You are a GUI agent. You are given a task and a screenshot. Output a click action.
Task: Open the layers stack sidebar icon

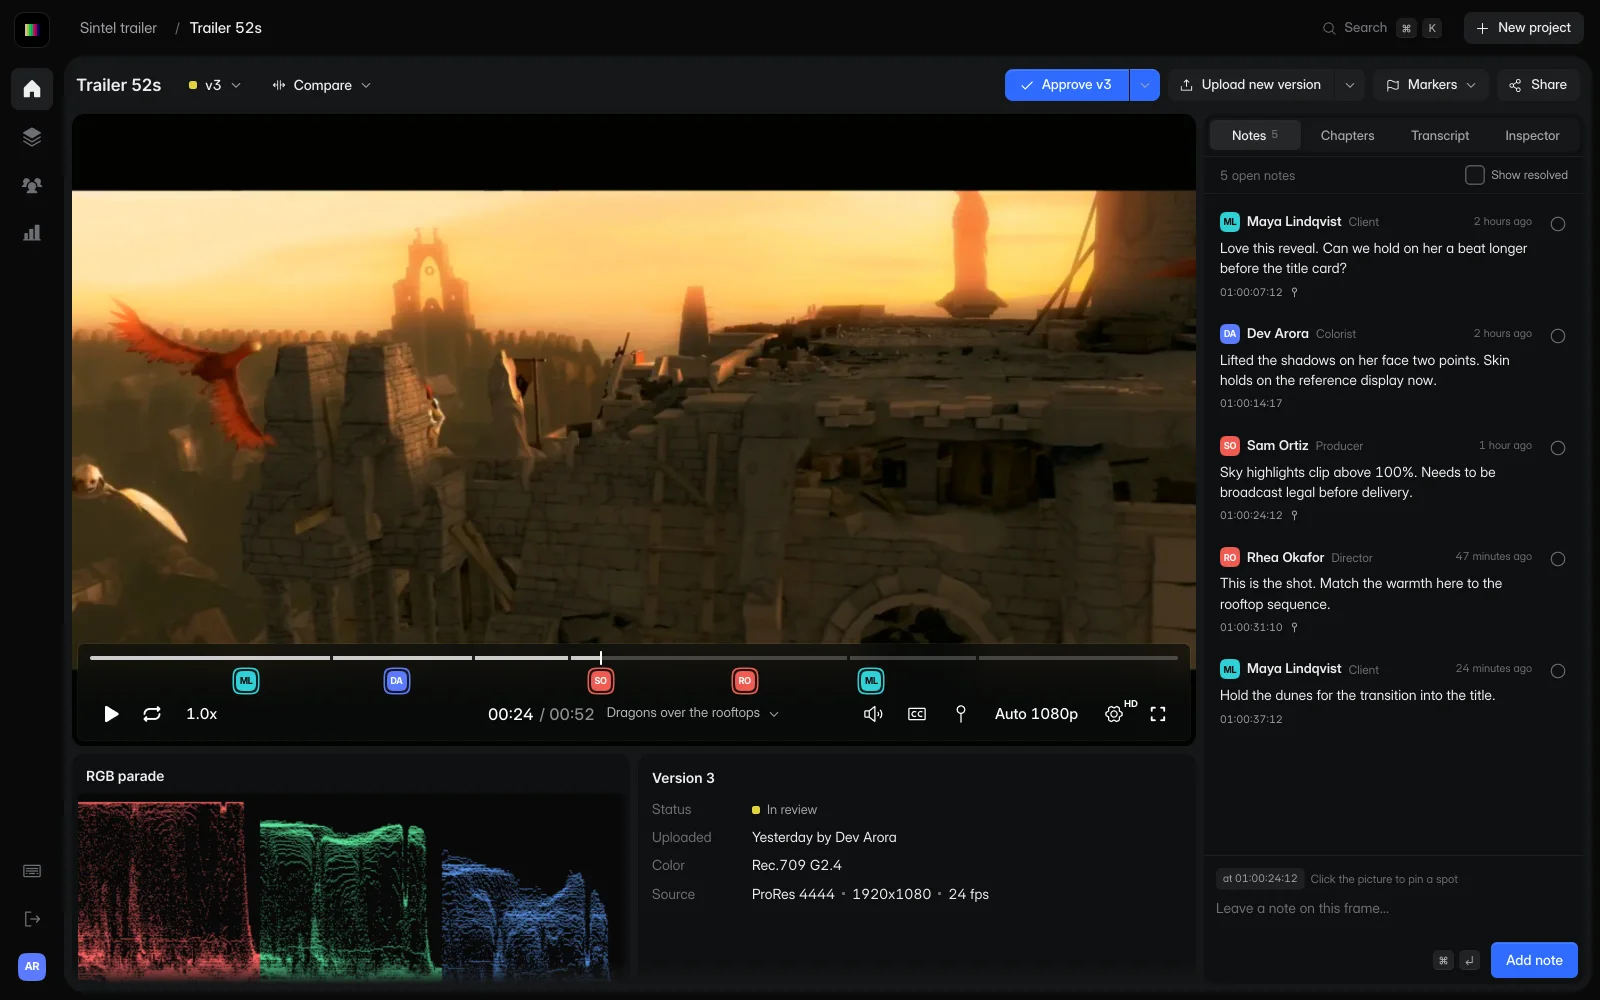point(32,137)
